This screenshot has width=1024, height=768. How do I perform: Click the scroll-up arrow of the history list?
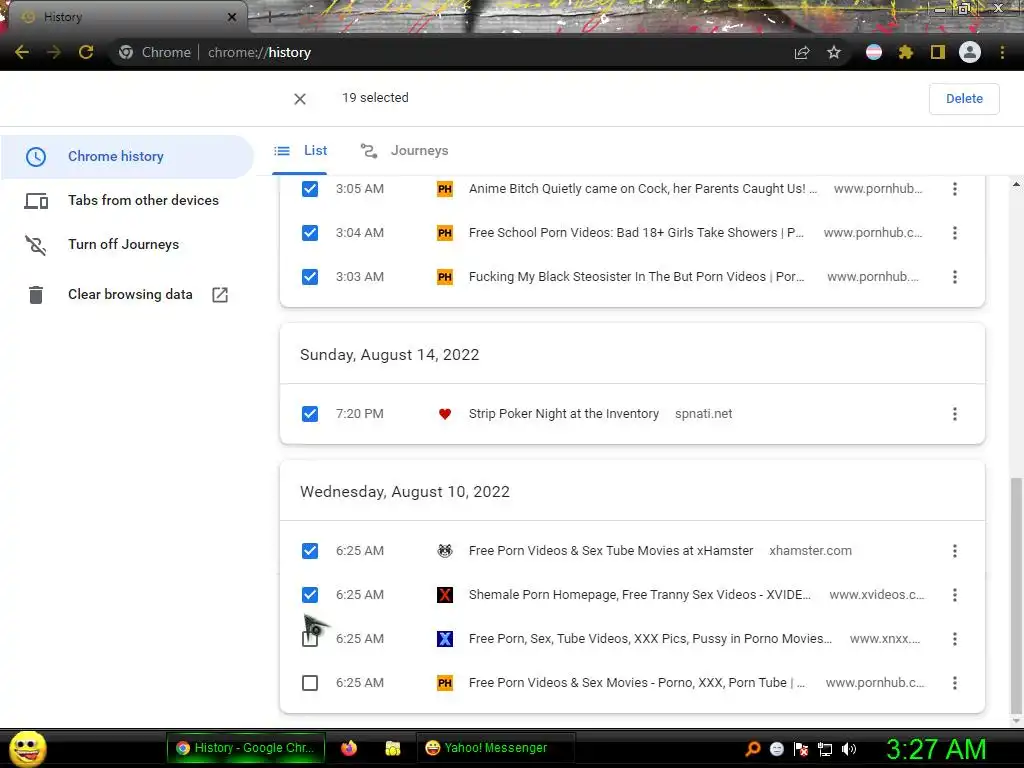click(x=1016, y=185)
